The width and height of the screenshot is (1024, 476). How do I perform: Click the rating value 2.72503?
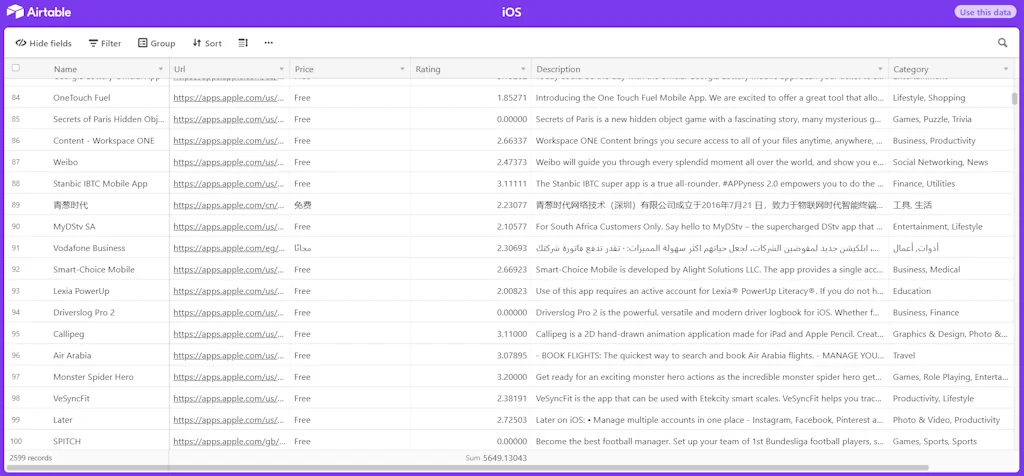pyautogui.click(x=511, y=420)
